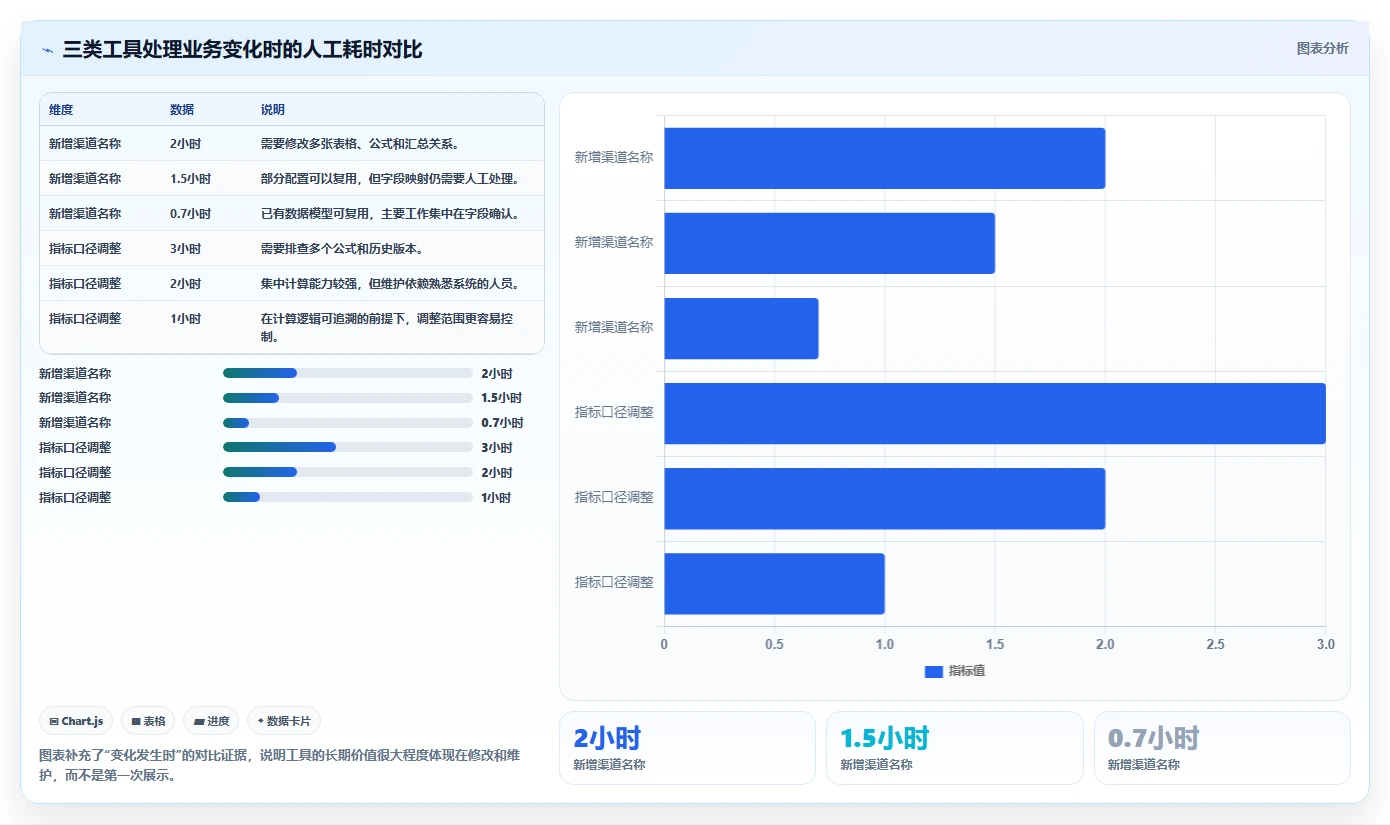
Task: Click the 图表分析 label in the header
Action: [1322, 48]
